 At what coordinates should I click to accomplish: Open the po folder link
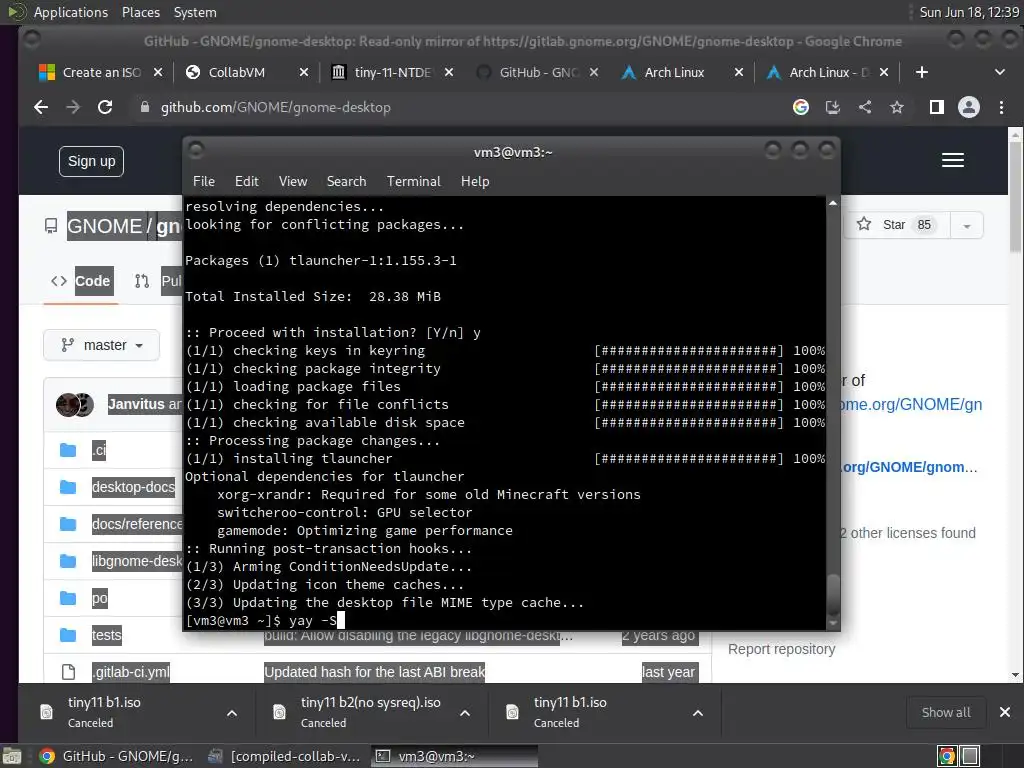pos(99,598)
